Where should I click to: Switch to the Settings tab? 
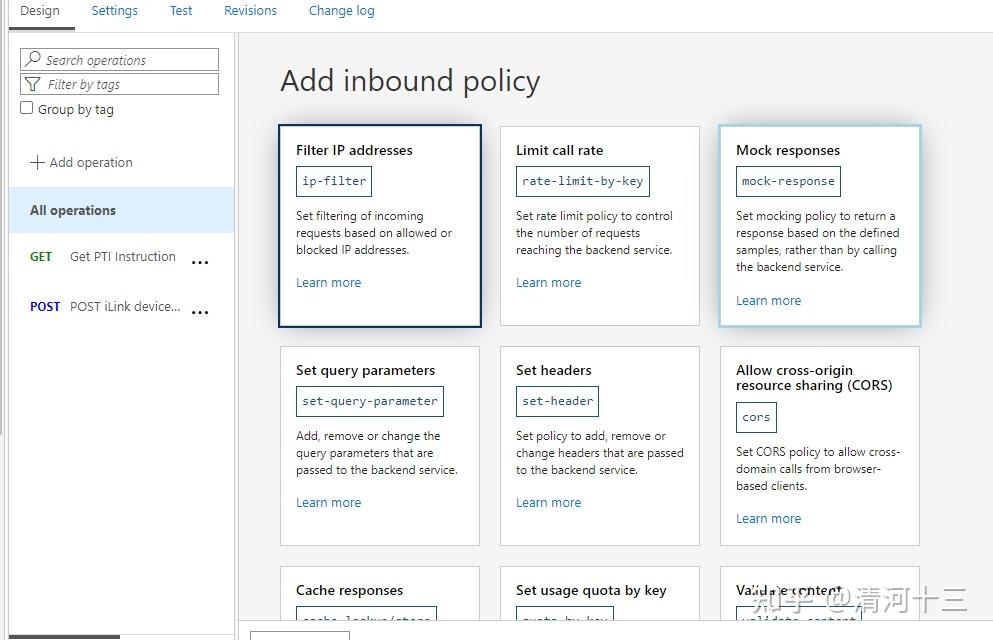pyautogui.click(x=115, y=11)
